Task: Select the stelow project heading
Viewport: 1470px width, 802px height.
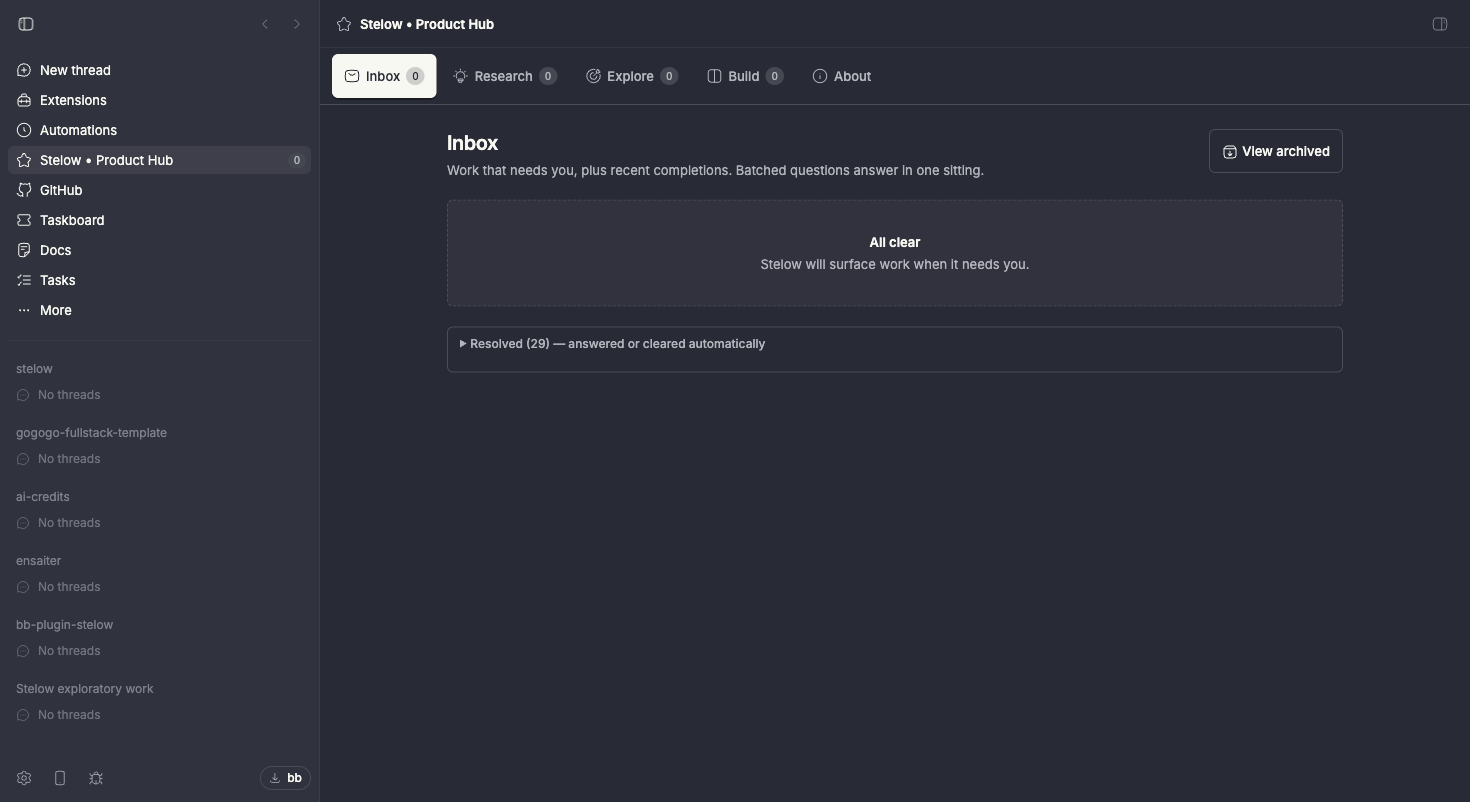Action: (34, 369)
